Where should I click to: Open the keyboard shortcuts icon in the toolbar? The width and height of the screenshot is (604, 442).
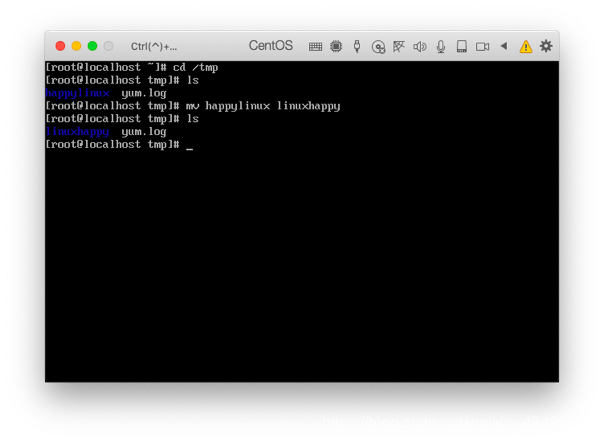[x=315, y=47]
